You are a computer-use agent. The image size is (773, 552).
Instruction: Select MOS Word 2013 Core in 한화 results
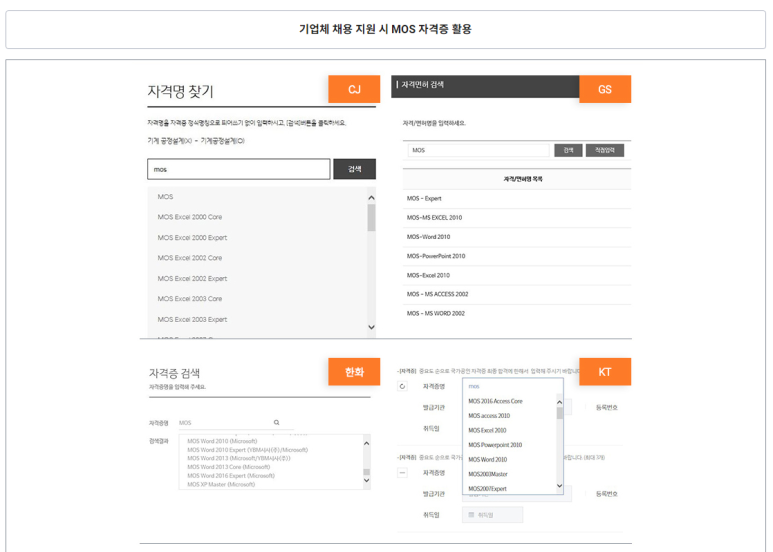[228, 467]
